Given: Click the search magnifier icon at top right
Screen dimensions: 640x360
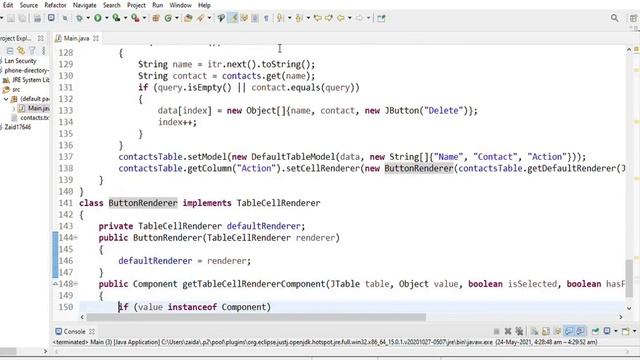Looking at the screenshot, I should coord(614,18).
